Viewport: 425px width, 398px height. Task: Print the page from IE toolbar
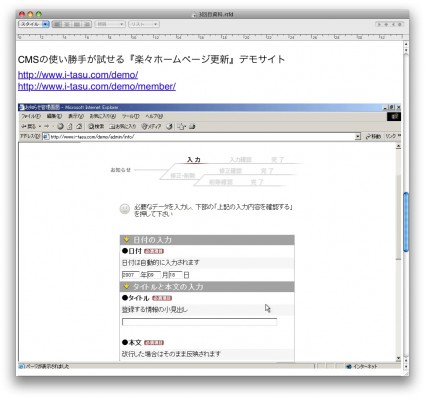(192, 127)
